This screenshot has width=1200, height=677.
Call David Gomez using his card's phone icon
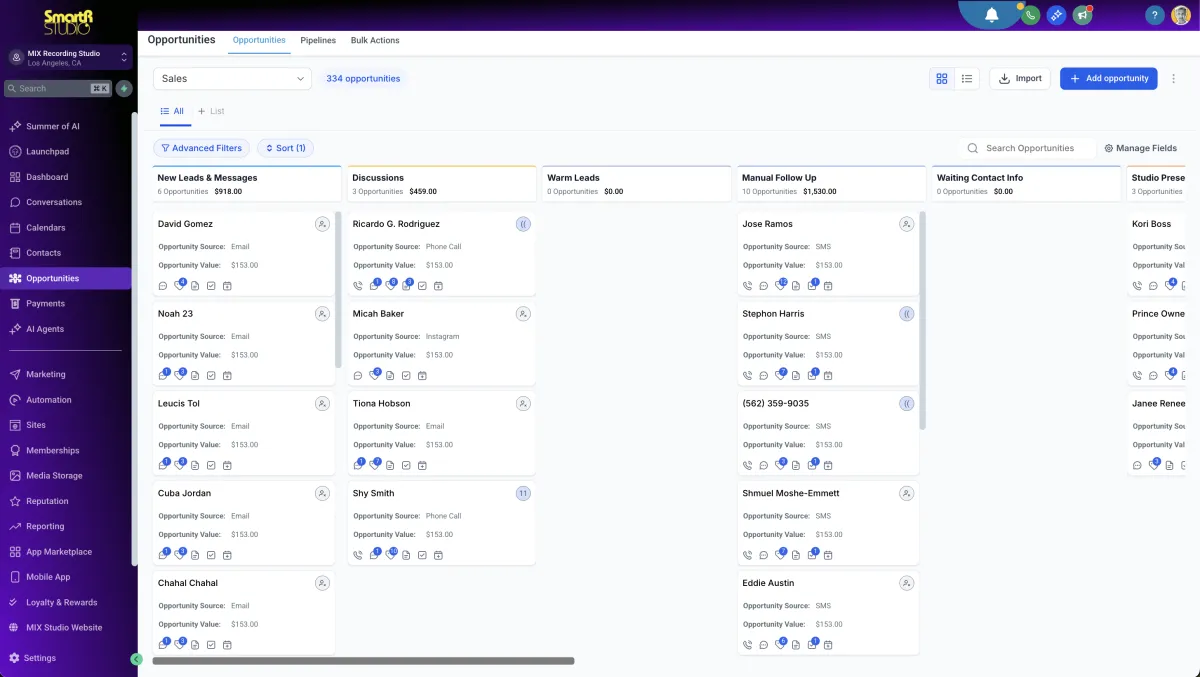[x=163, y=285]
